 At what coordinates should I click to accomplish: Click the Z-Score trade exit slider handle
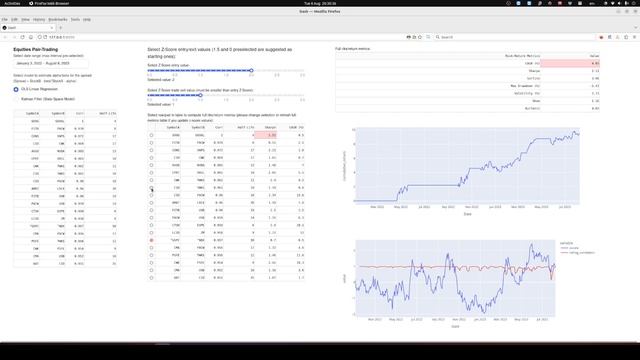point(200,95)
